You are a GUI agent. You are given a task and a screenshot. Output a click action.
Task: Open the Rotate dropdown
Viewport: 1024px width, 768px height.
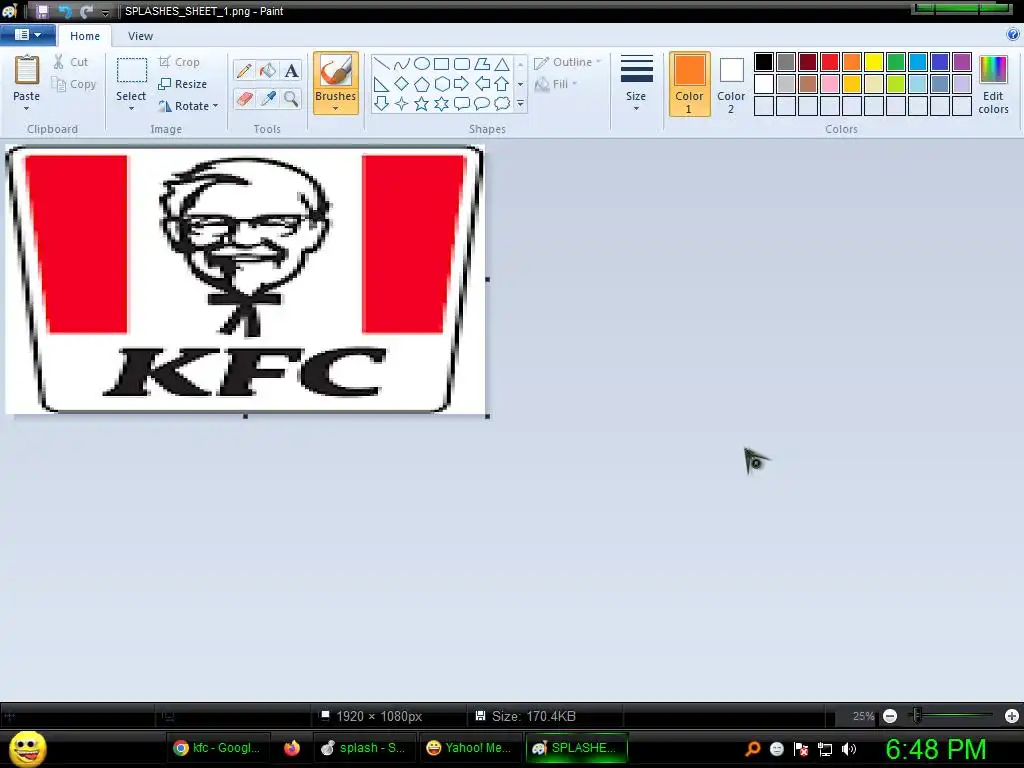tap(188, 106)
